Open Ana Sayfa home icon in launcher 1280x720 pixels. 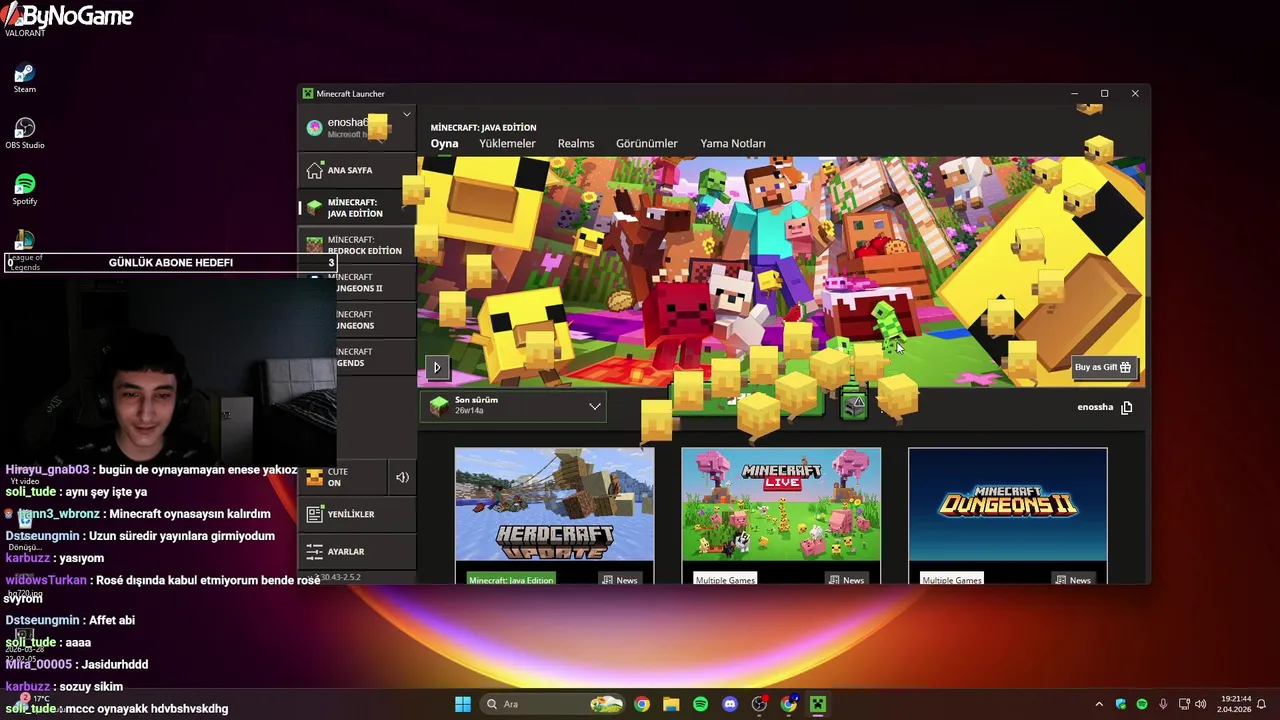315,170
